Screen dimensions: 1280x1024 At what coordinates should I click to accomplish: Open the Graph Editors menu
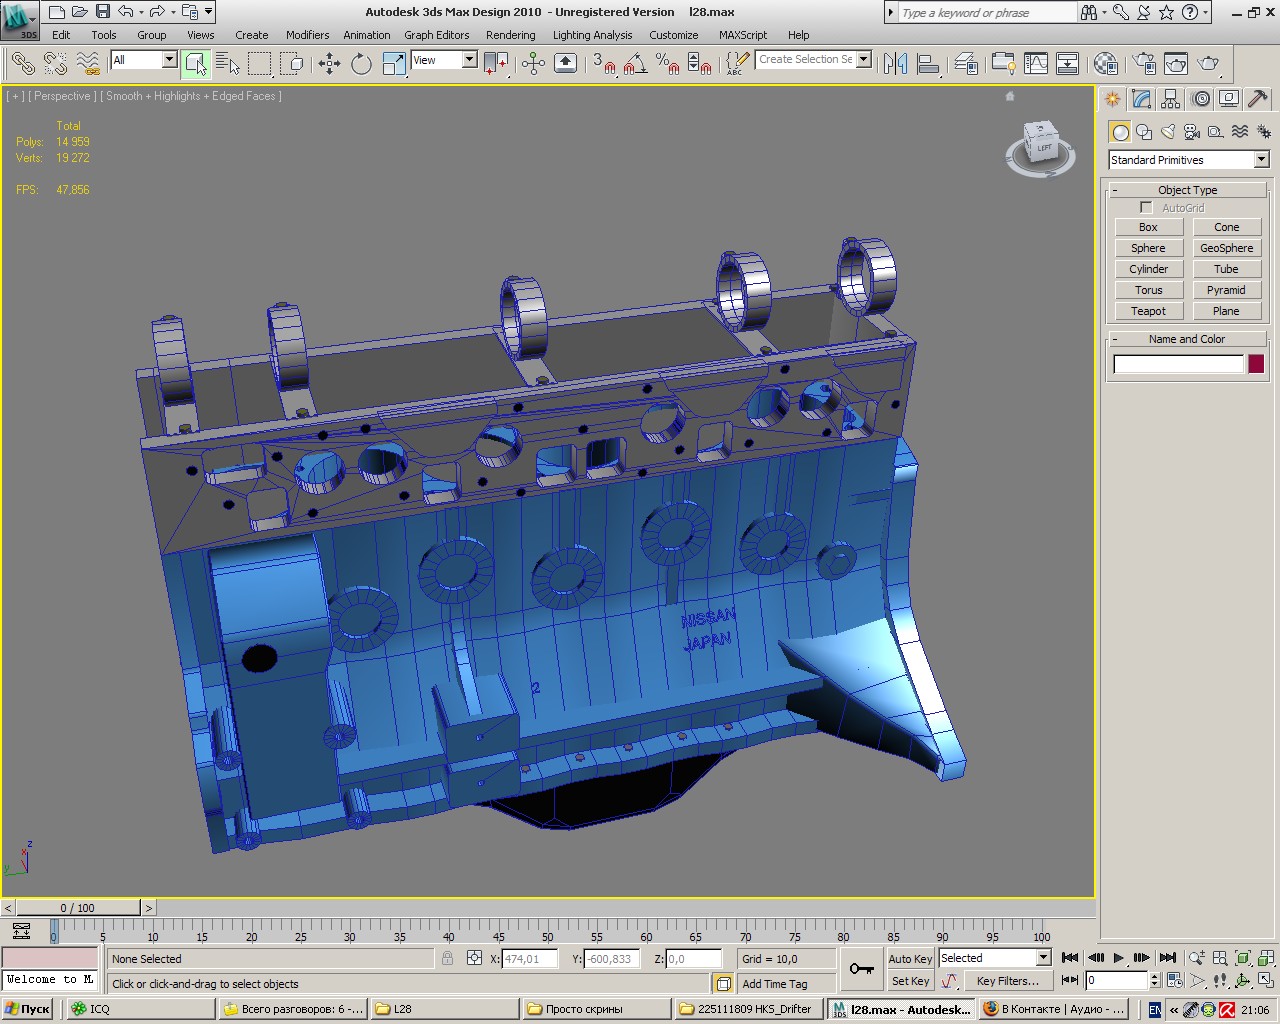tap(436, 35)
